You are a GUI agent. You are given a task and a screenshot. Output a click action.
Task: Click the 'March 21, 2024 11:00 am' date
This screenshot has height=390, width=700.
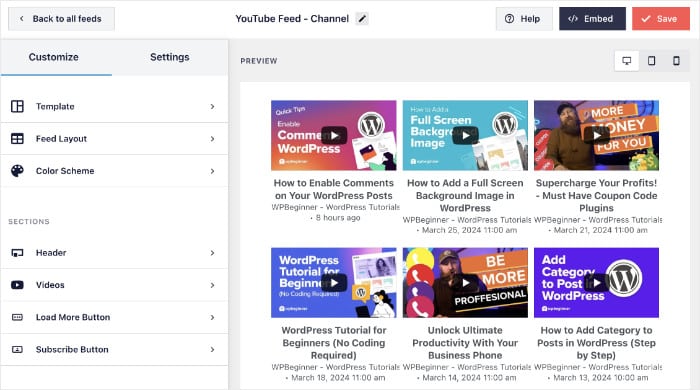[600, 230]
